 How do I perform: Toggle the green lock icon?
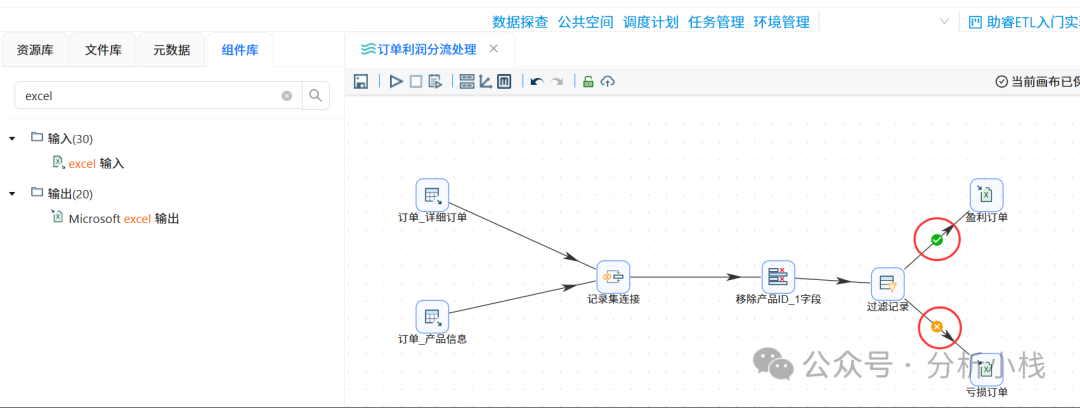pyautogui.click(x=588, y=82)
